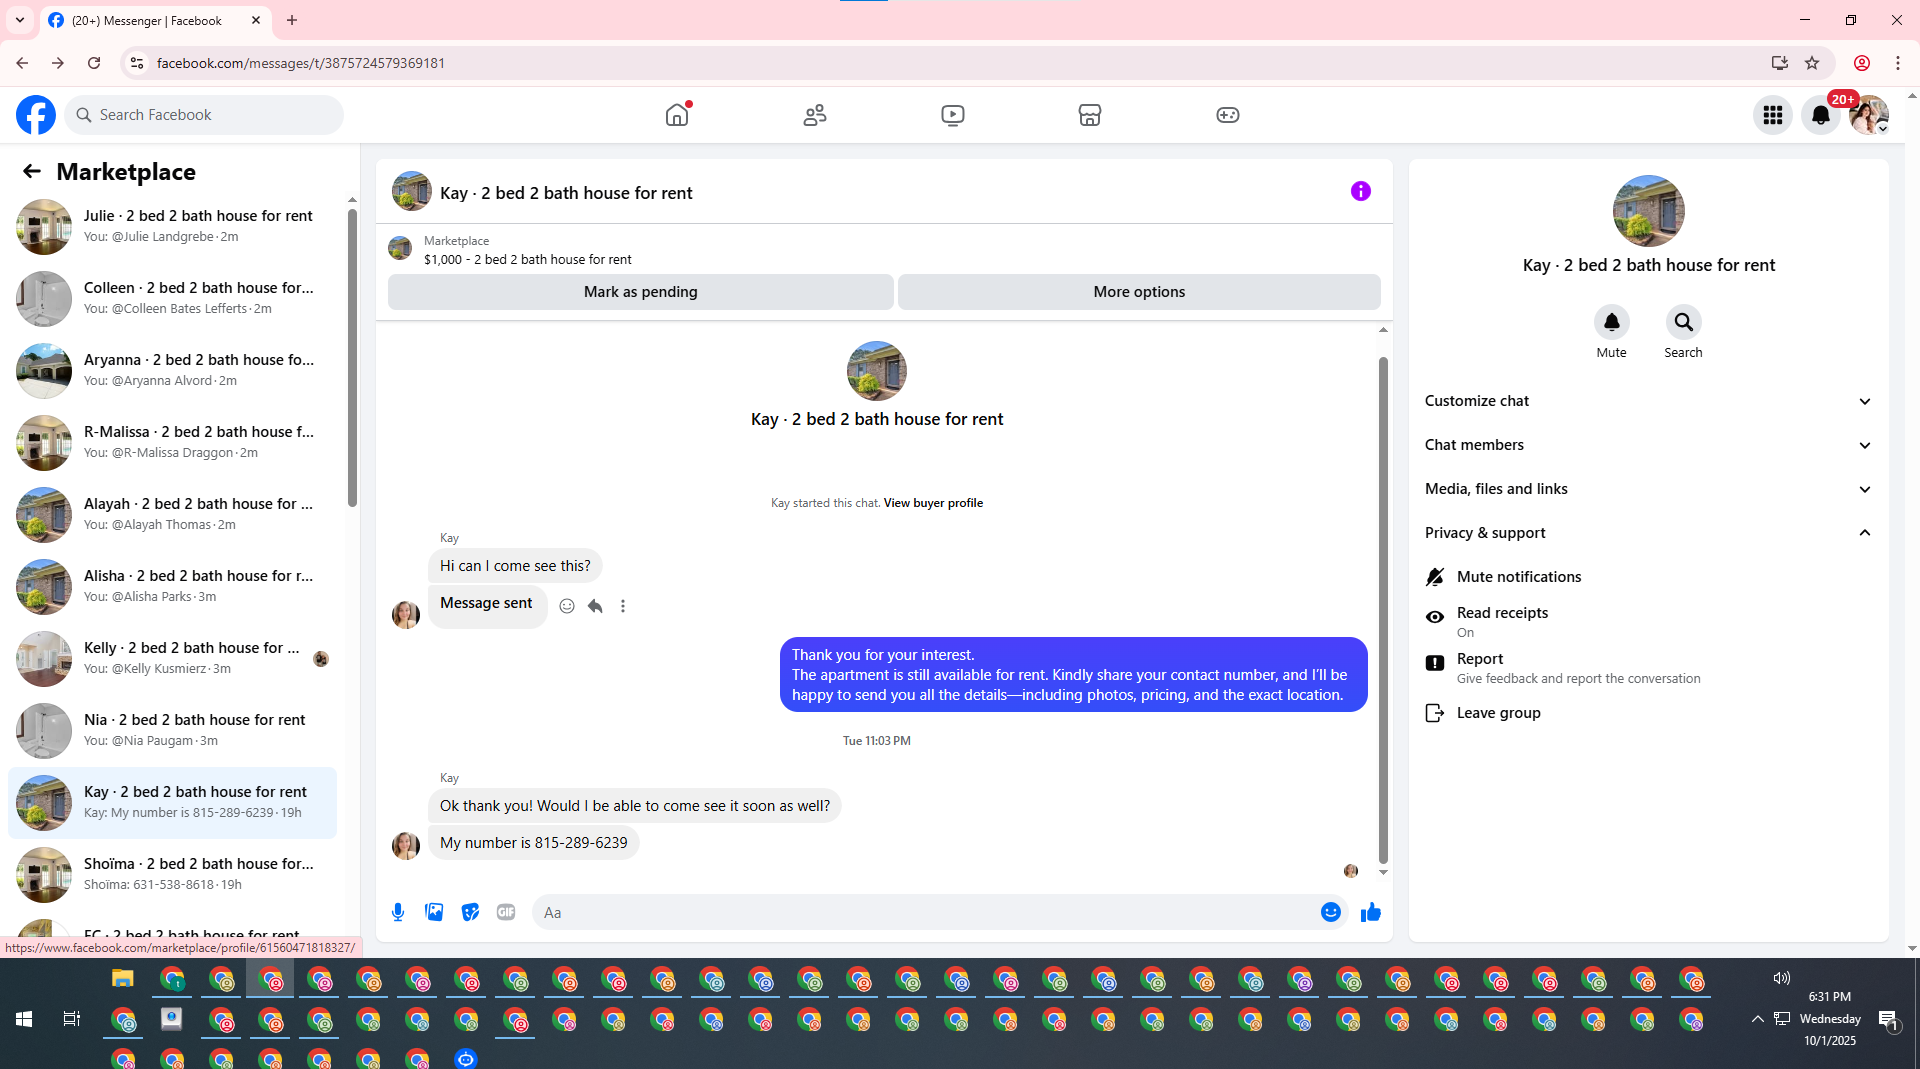The height and width of the screenshot is (1069, 1920).
Task: Open Aryanna's conversation thread
Action: 172,371
